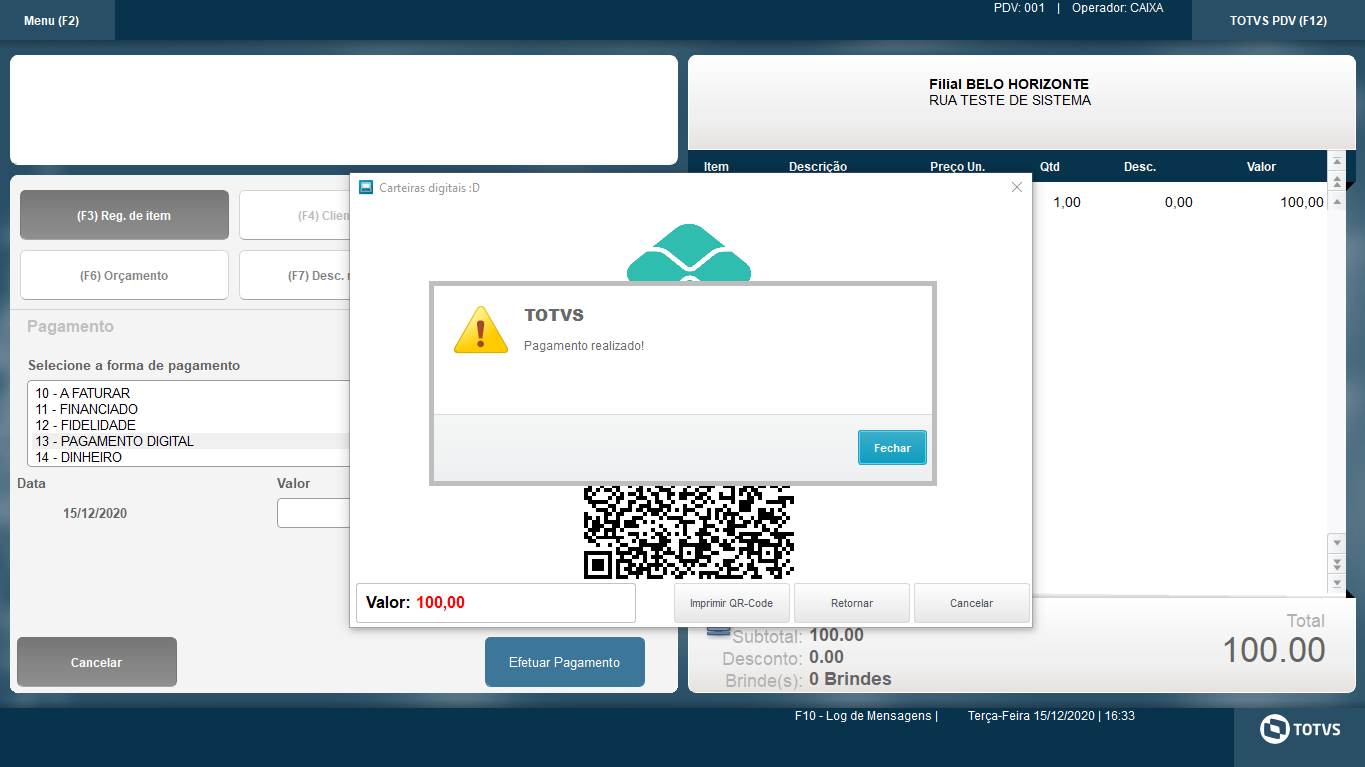Click the Desc. column header
This screenshot has height=767, width=1365.
click(1140, 167)
